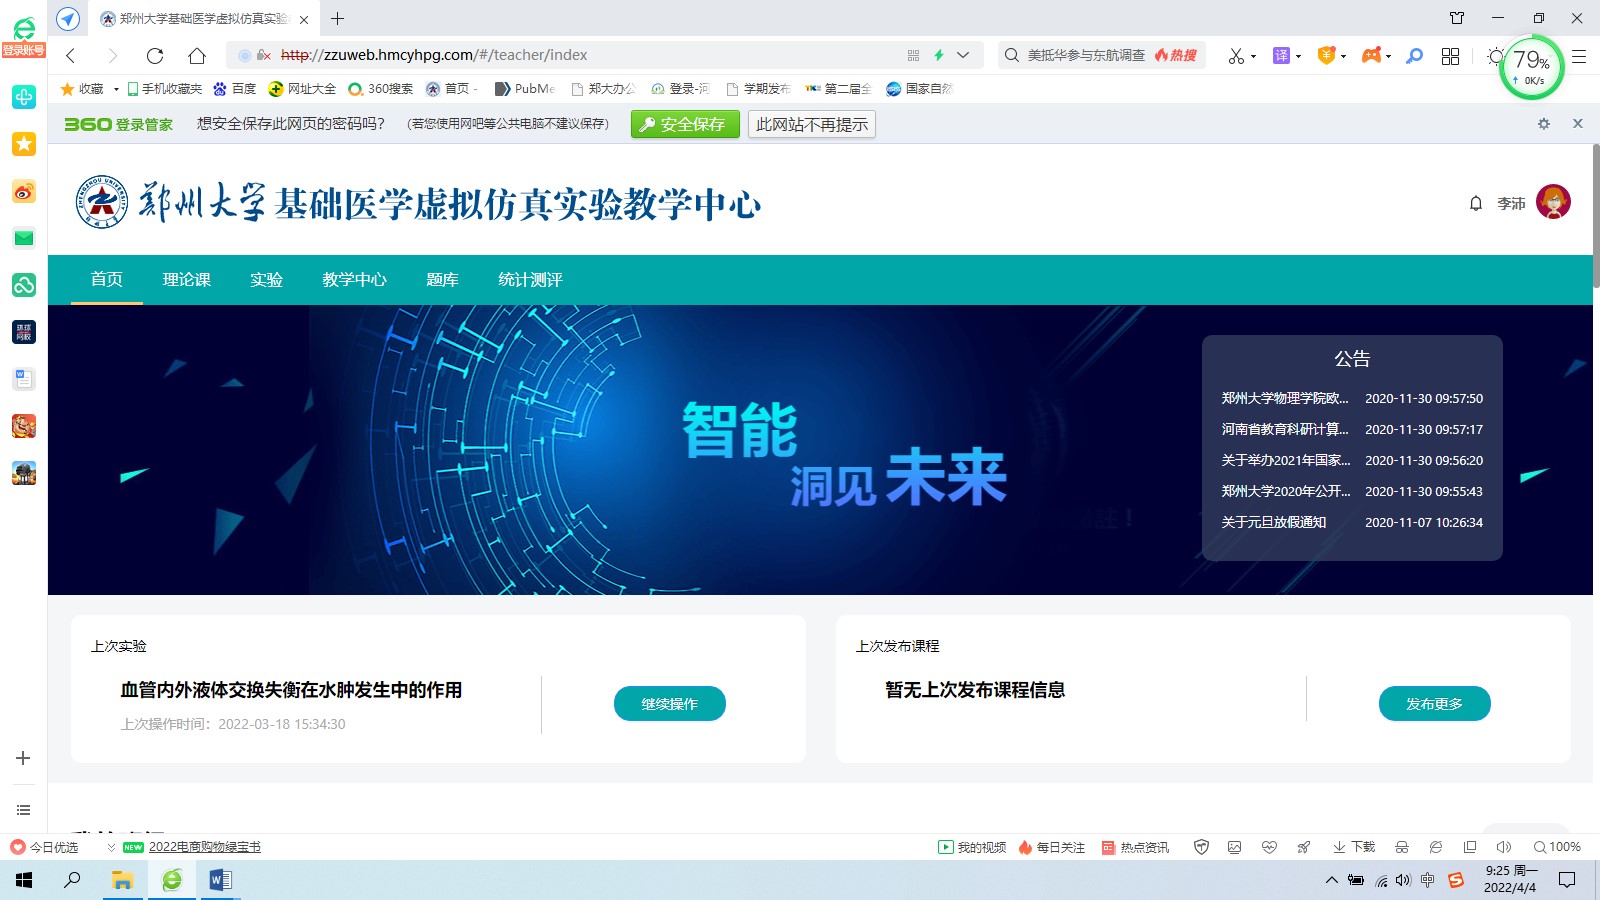1600x900 pixels.
Task: Open the browser hamburger menu
Action: (x=1579, y=56)
